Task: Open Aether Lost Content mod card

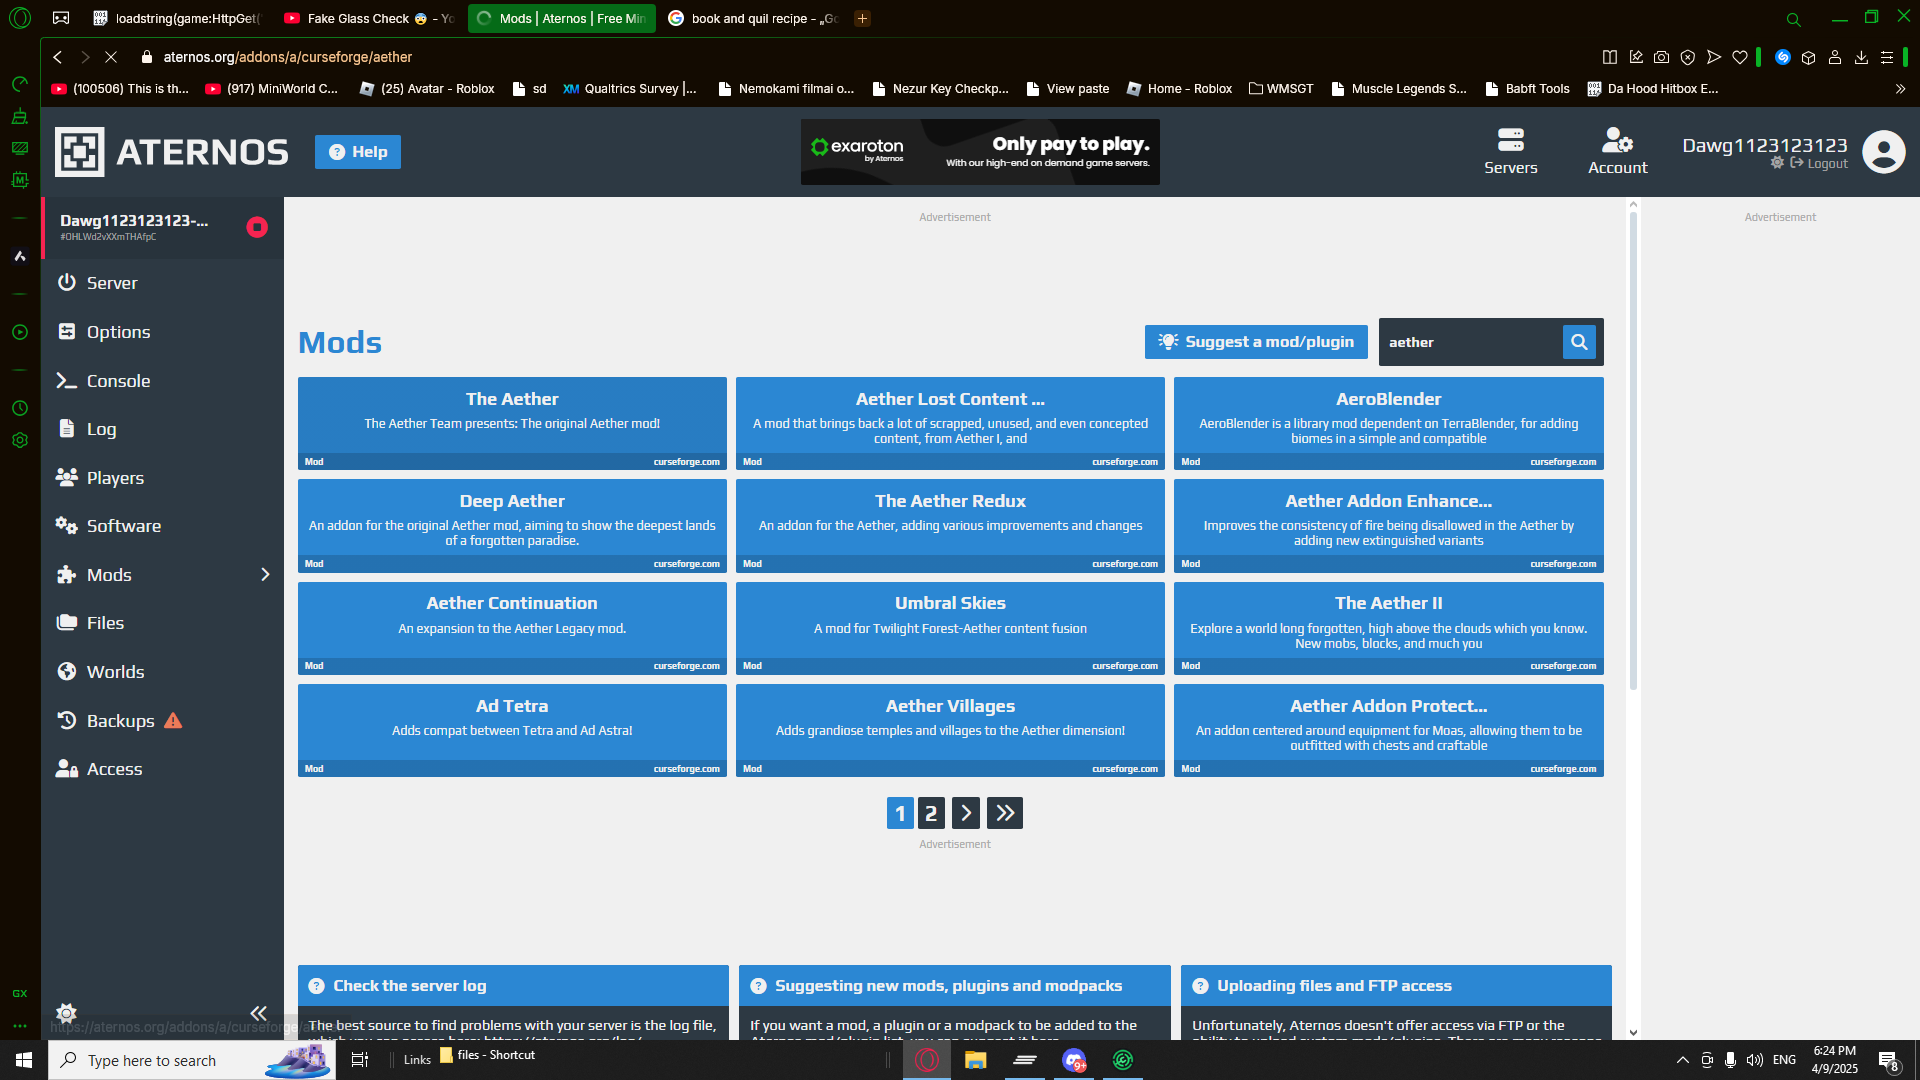Action: (x=950, y=423)
